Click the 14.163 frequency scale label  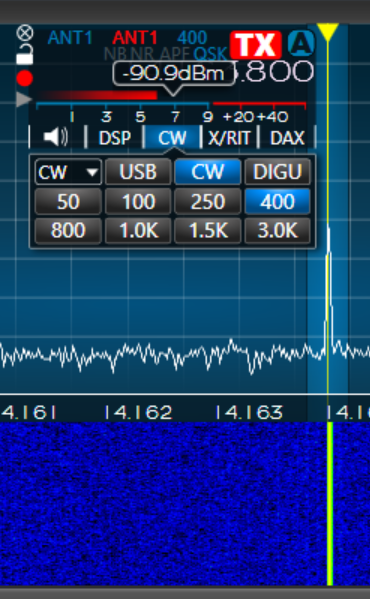coord(249,413)
